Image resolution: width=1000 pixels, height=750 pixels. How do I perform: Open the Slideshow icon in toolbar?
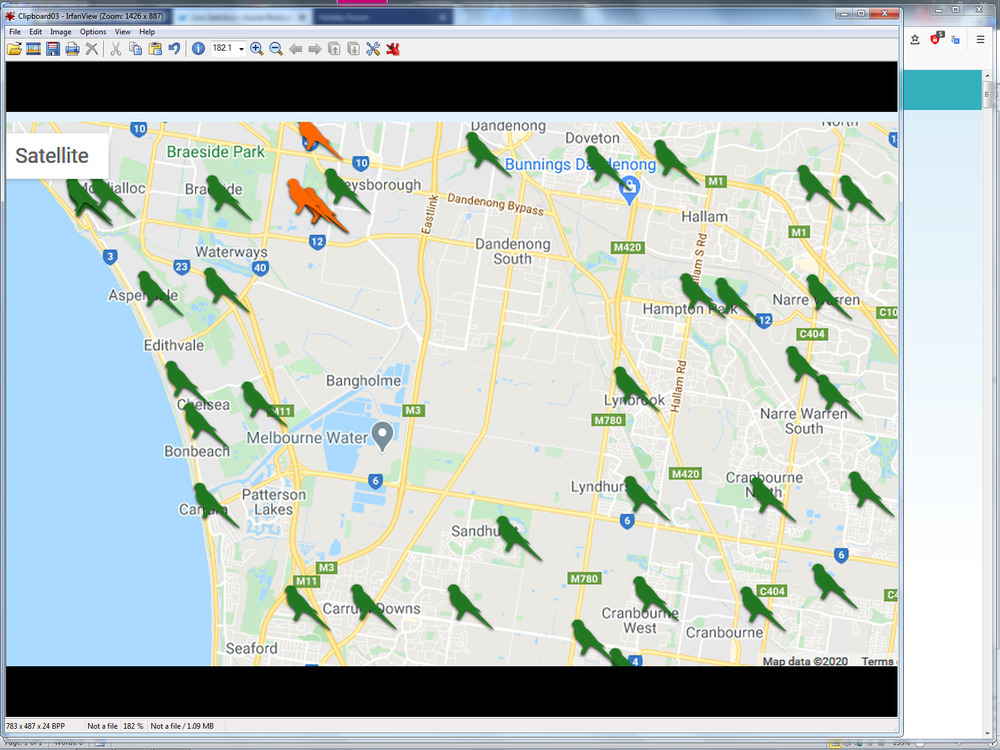tap(33, 49)
